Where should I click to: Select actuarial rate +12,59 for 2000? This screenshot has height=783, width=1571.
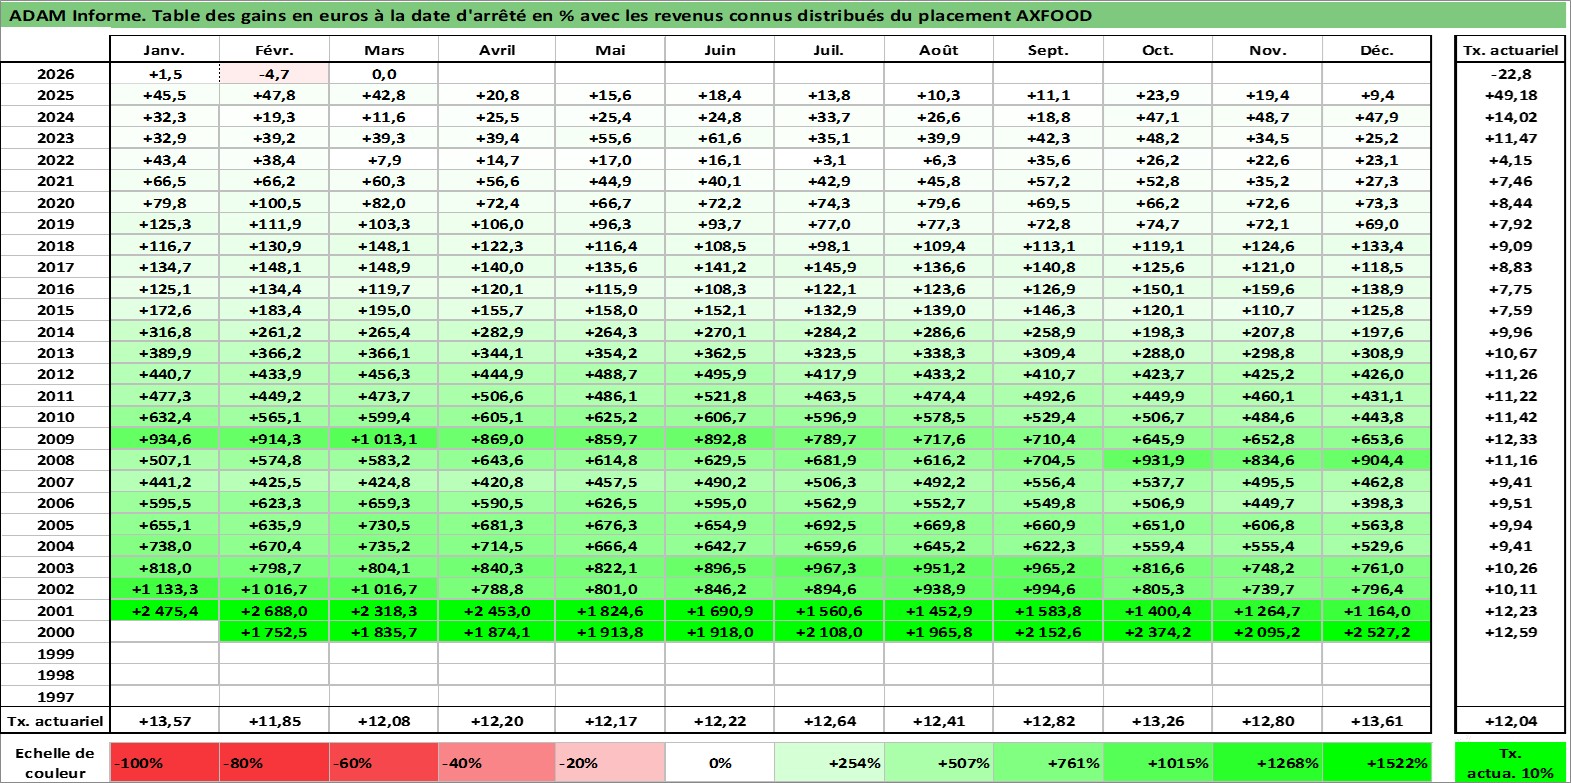(1511, 632)
